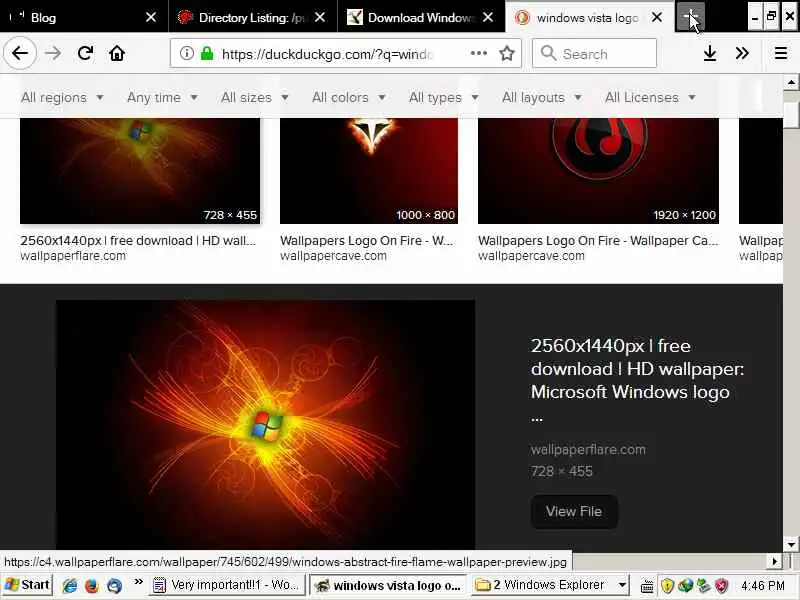This screenshot has height=600, width=800.
Task: Open the downloads arrow in the toolbar
Action: click(710, 53)
